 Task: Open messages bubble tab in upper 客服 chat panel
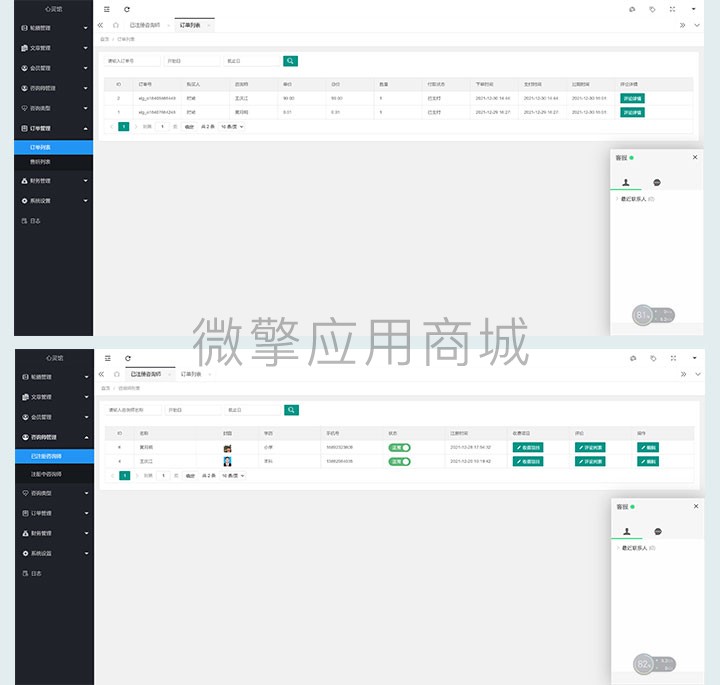coord(657,182)
